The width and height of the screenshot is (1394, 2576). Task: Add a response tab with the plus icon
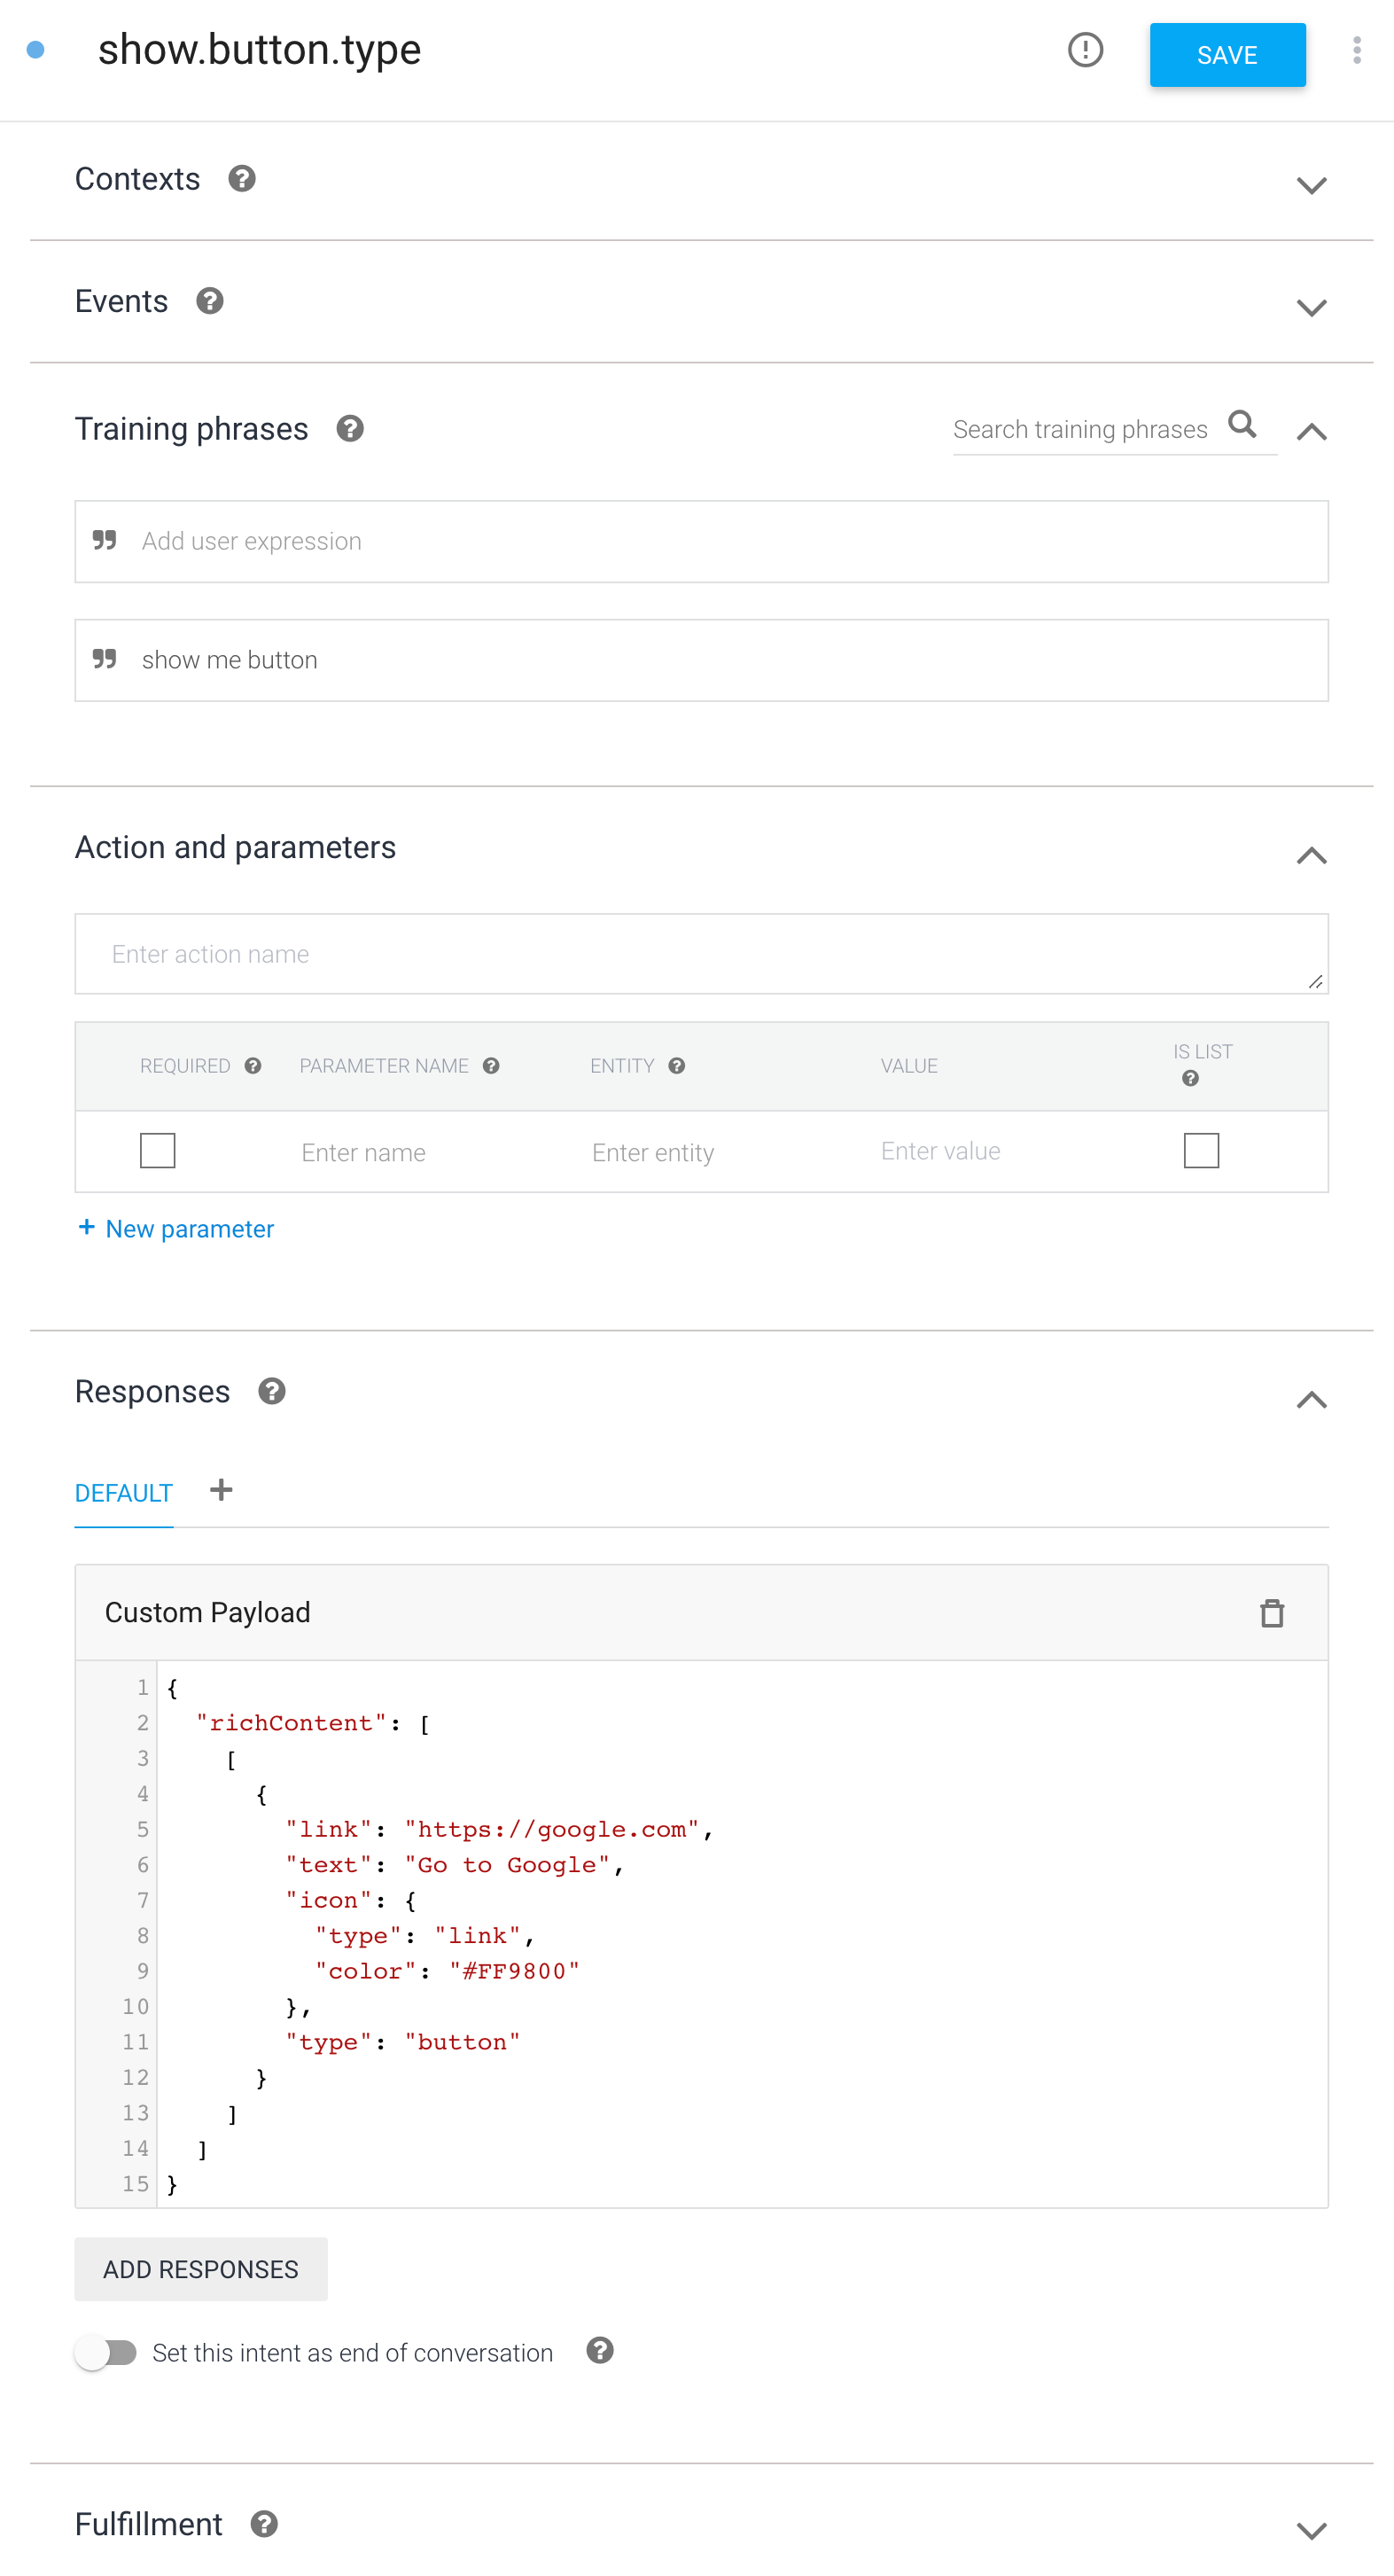pos(221,1491)
